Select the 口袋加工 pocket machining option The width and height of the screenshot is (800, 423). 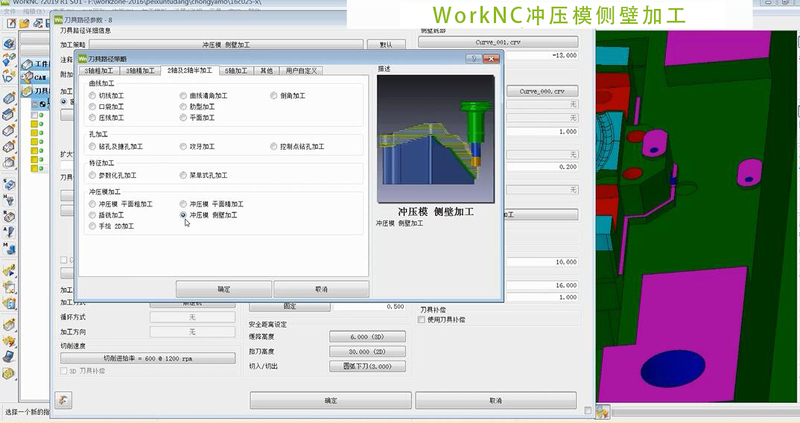[92, 107]
